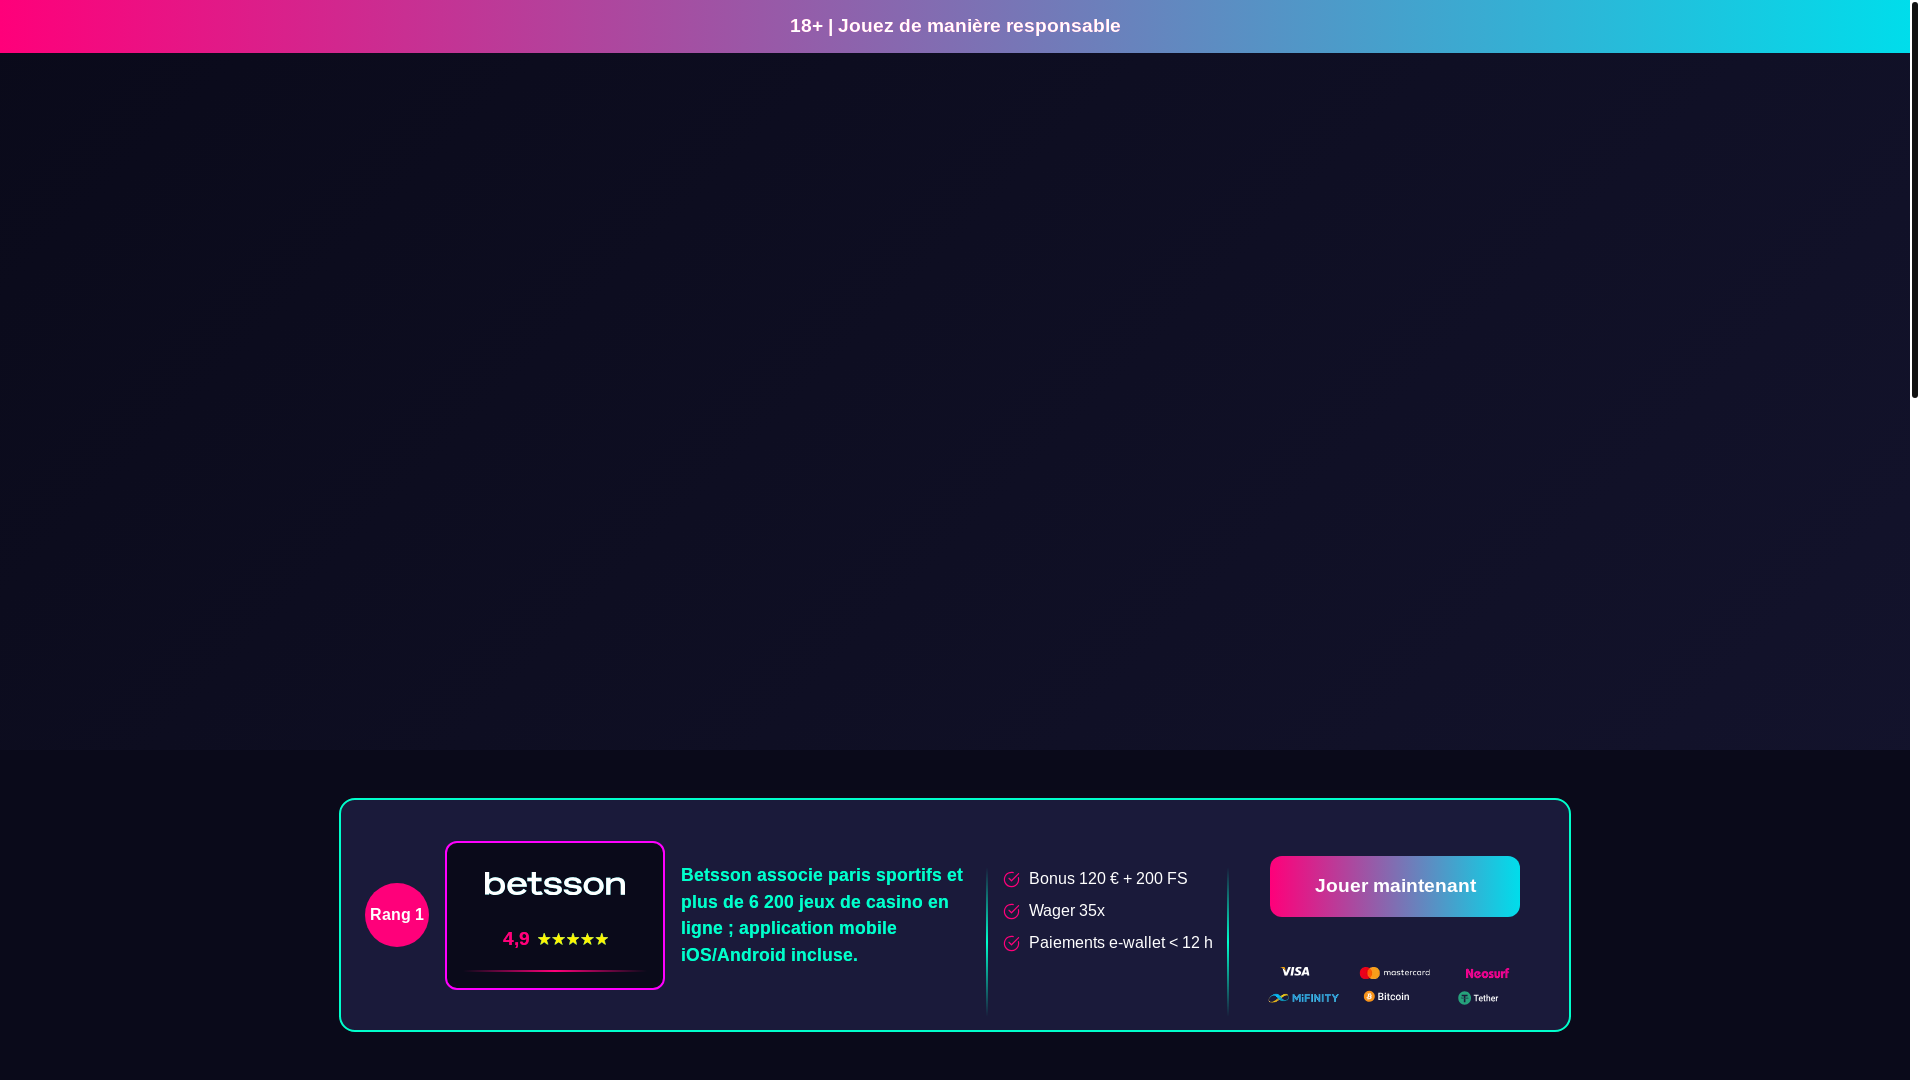Viewport: 1920px width, 1080px height.
Task: Click the checkmark beside Paiements e-wallet
Action: point(1012,943)
